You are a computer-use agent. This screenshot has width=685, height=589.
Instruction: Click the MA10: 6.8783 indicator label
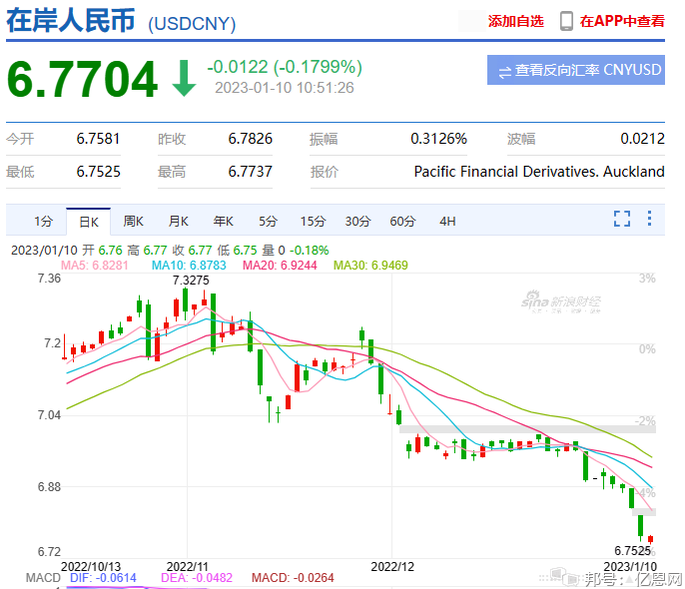click(x=189, y=265)
